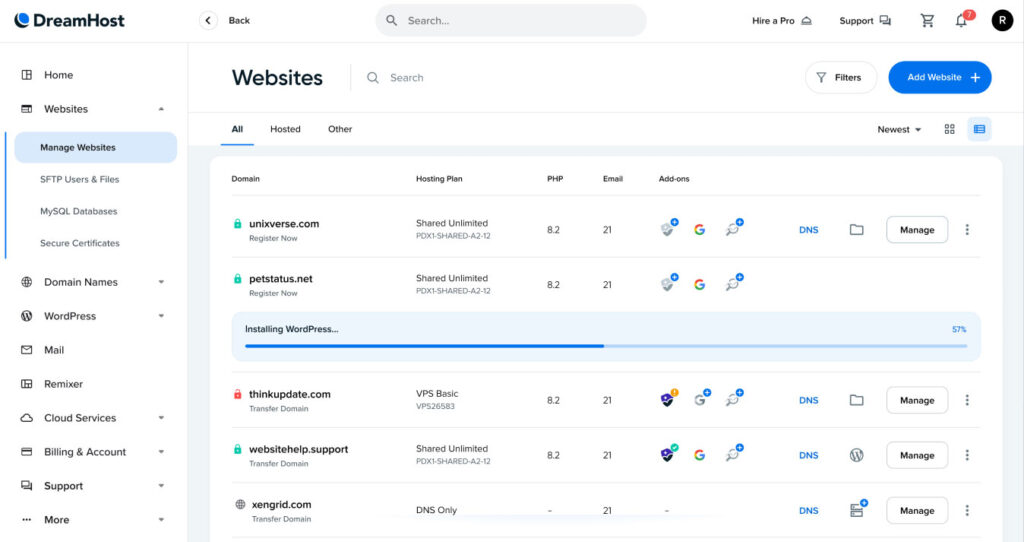Click Manage for thinkupdate.com

(x=917, y=400)
